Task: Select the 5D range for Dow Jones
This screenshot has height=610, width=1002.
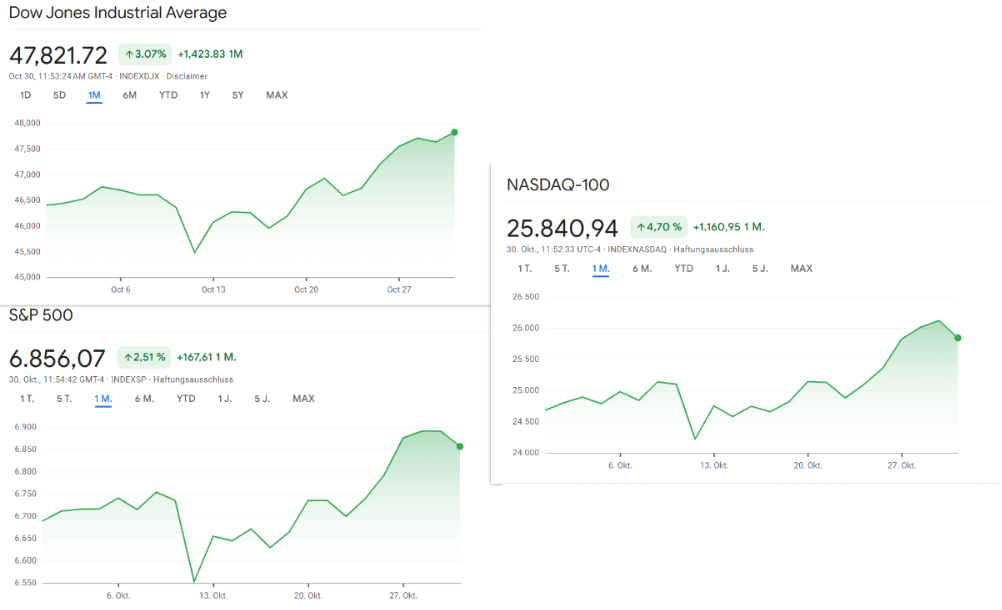Action: (x=59, y=95)
